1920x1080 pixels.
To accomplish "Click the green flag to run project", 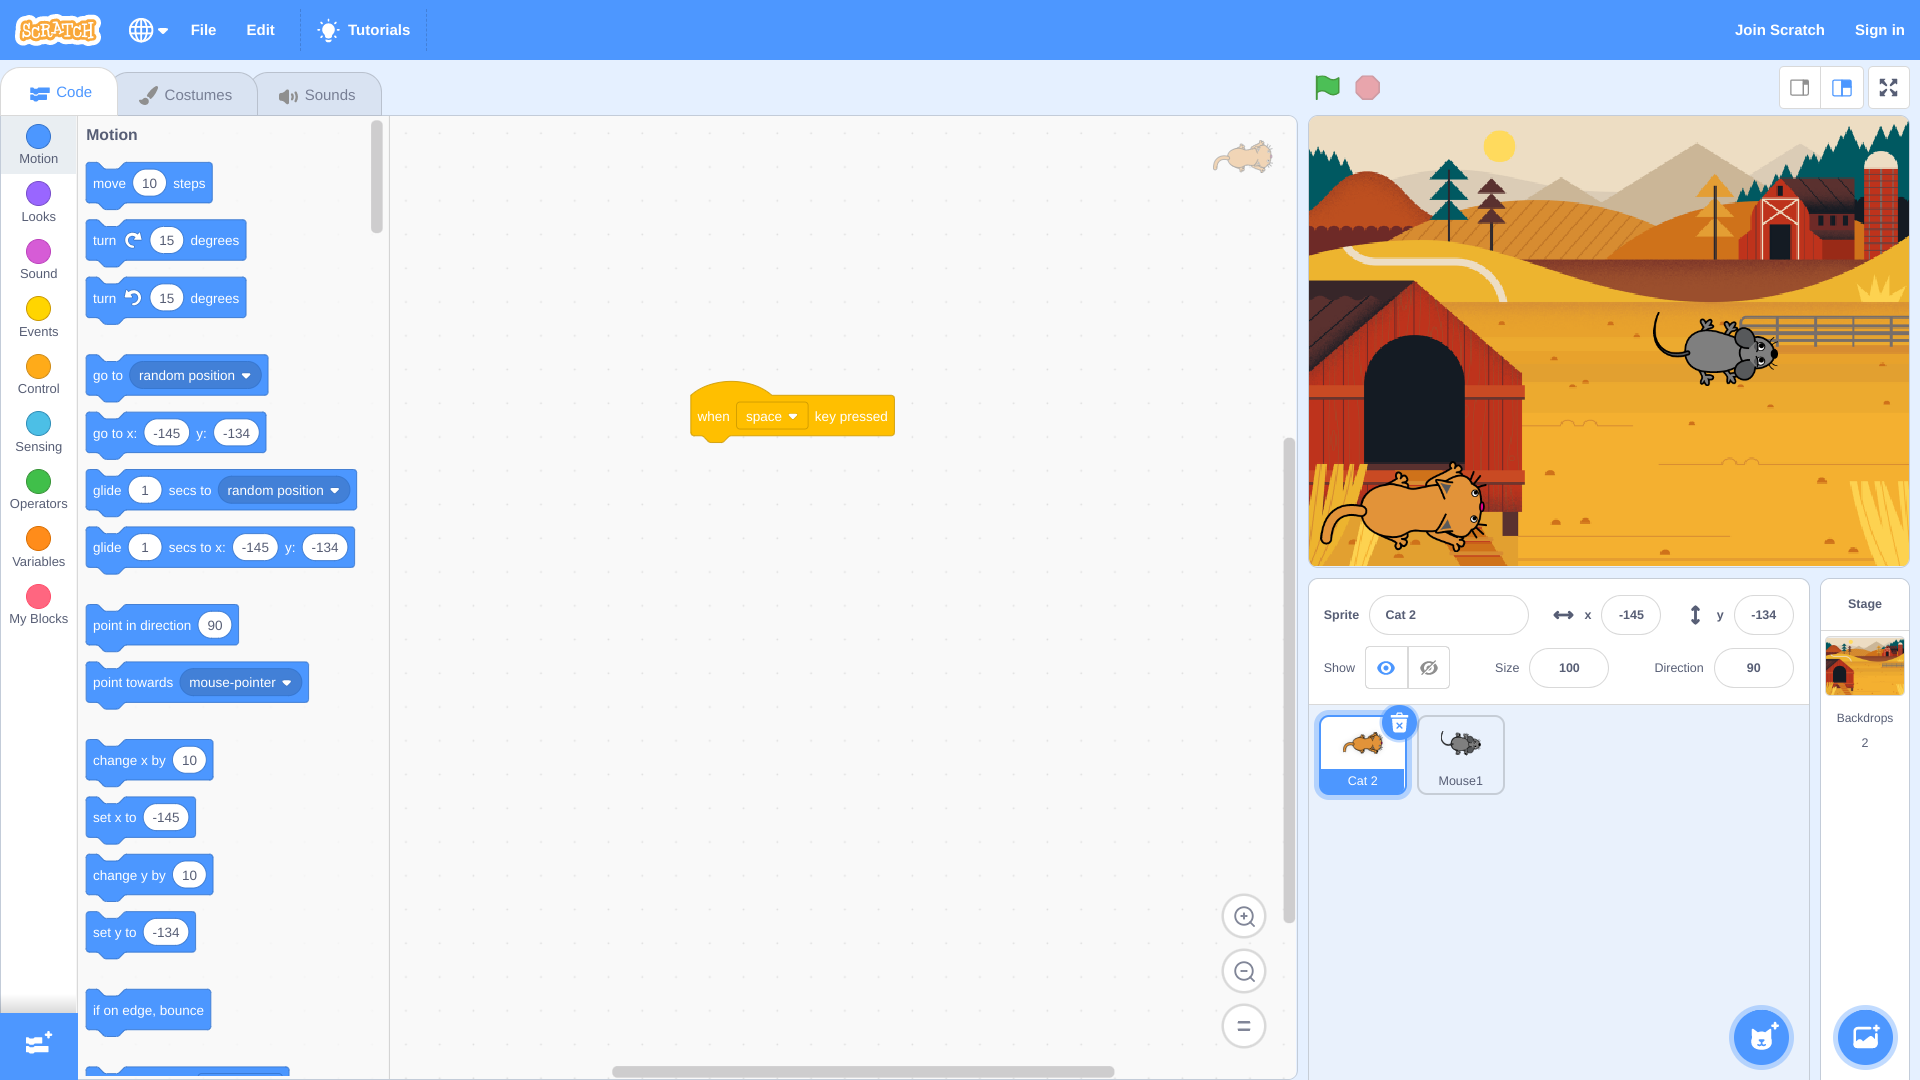I will pyautogui.click(x=1327, y=88).
